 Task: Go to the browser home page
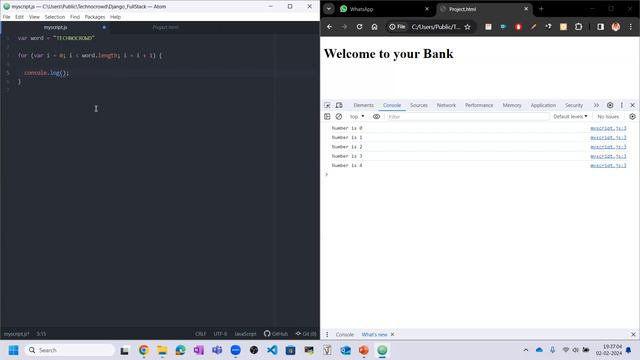(374, 27)
